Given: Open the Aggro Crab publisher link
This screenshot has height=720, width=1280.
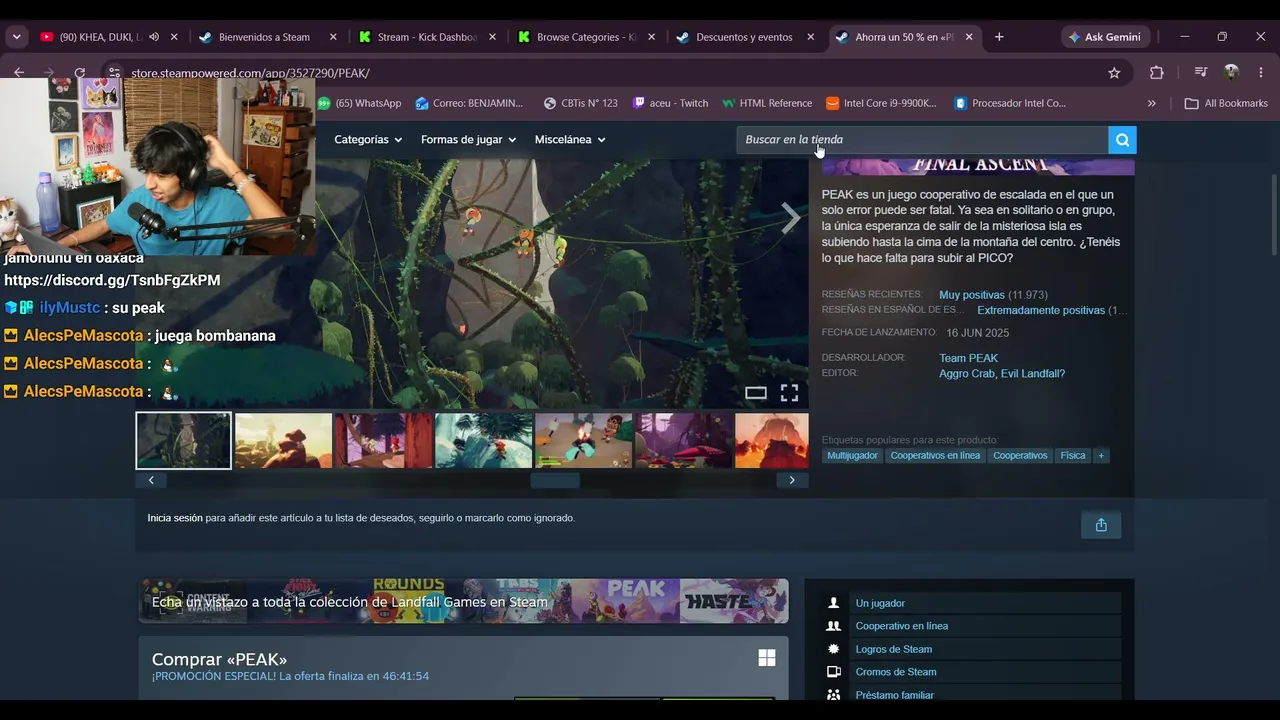Looking at the screenshot, I should click(967, 374).
